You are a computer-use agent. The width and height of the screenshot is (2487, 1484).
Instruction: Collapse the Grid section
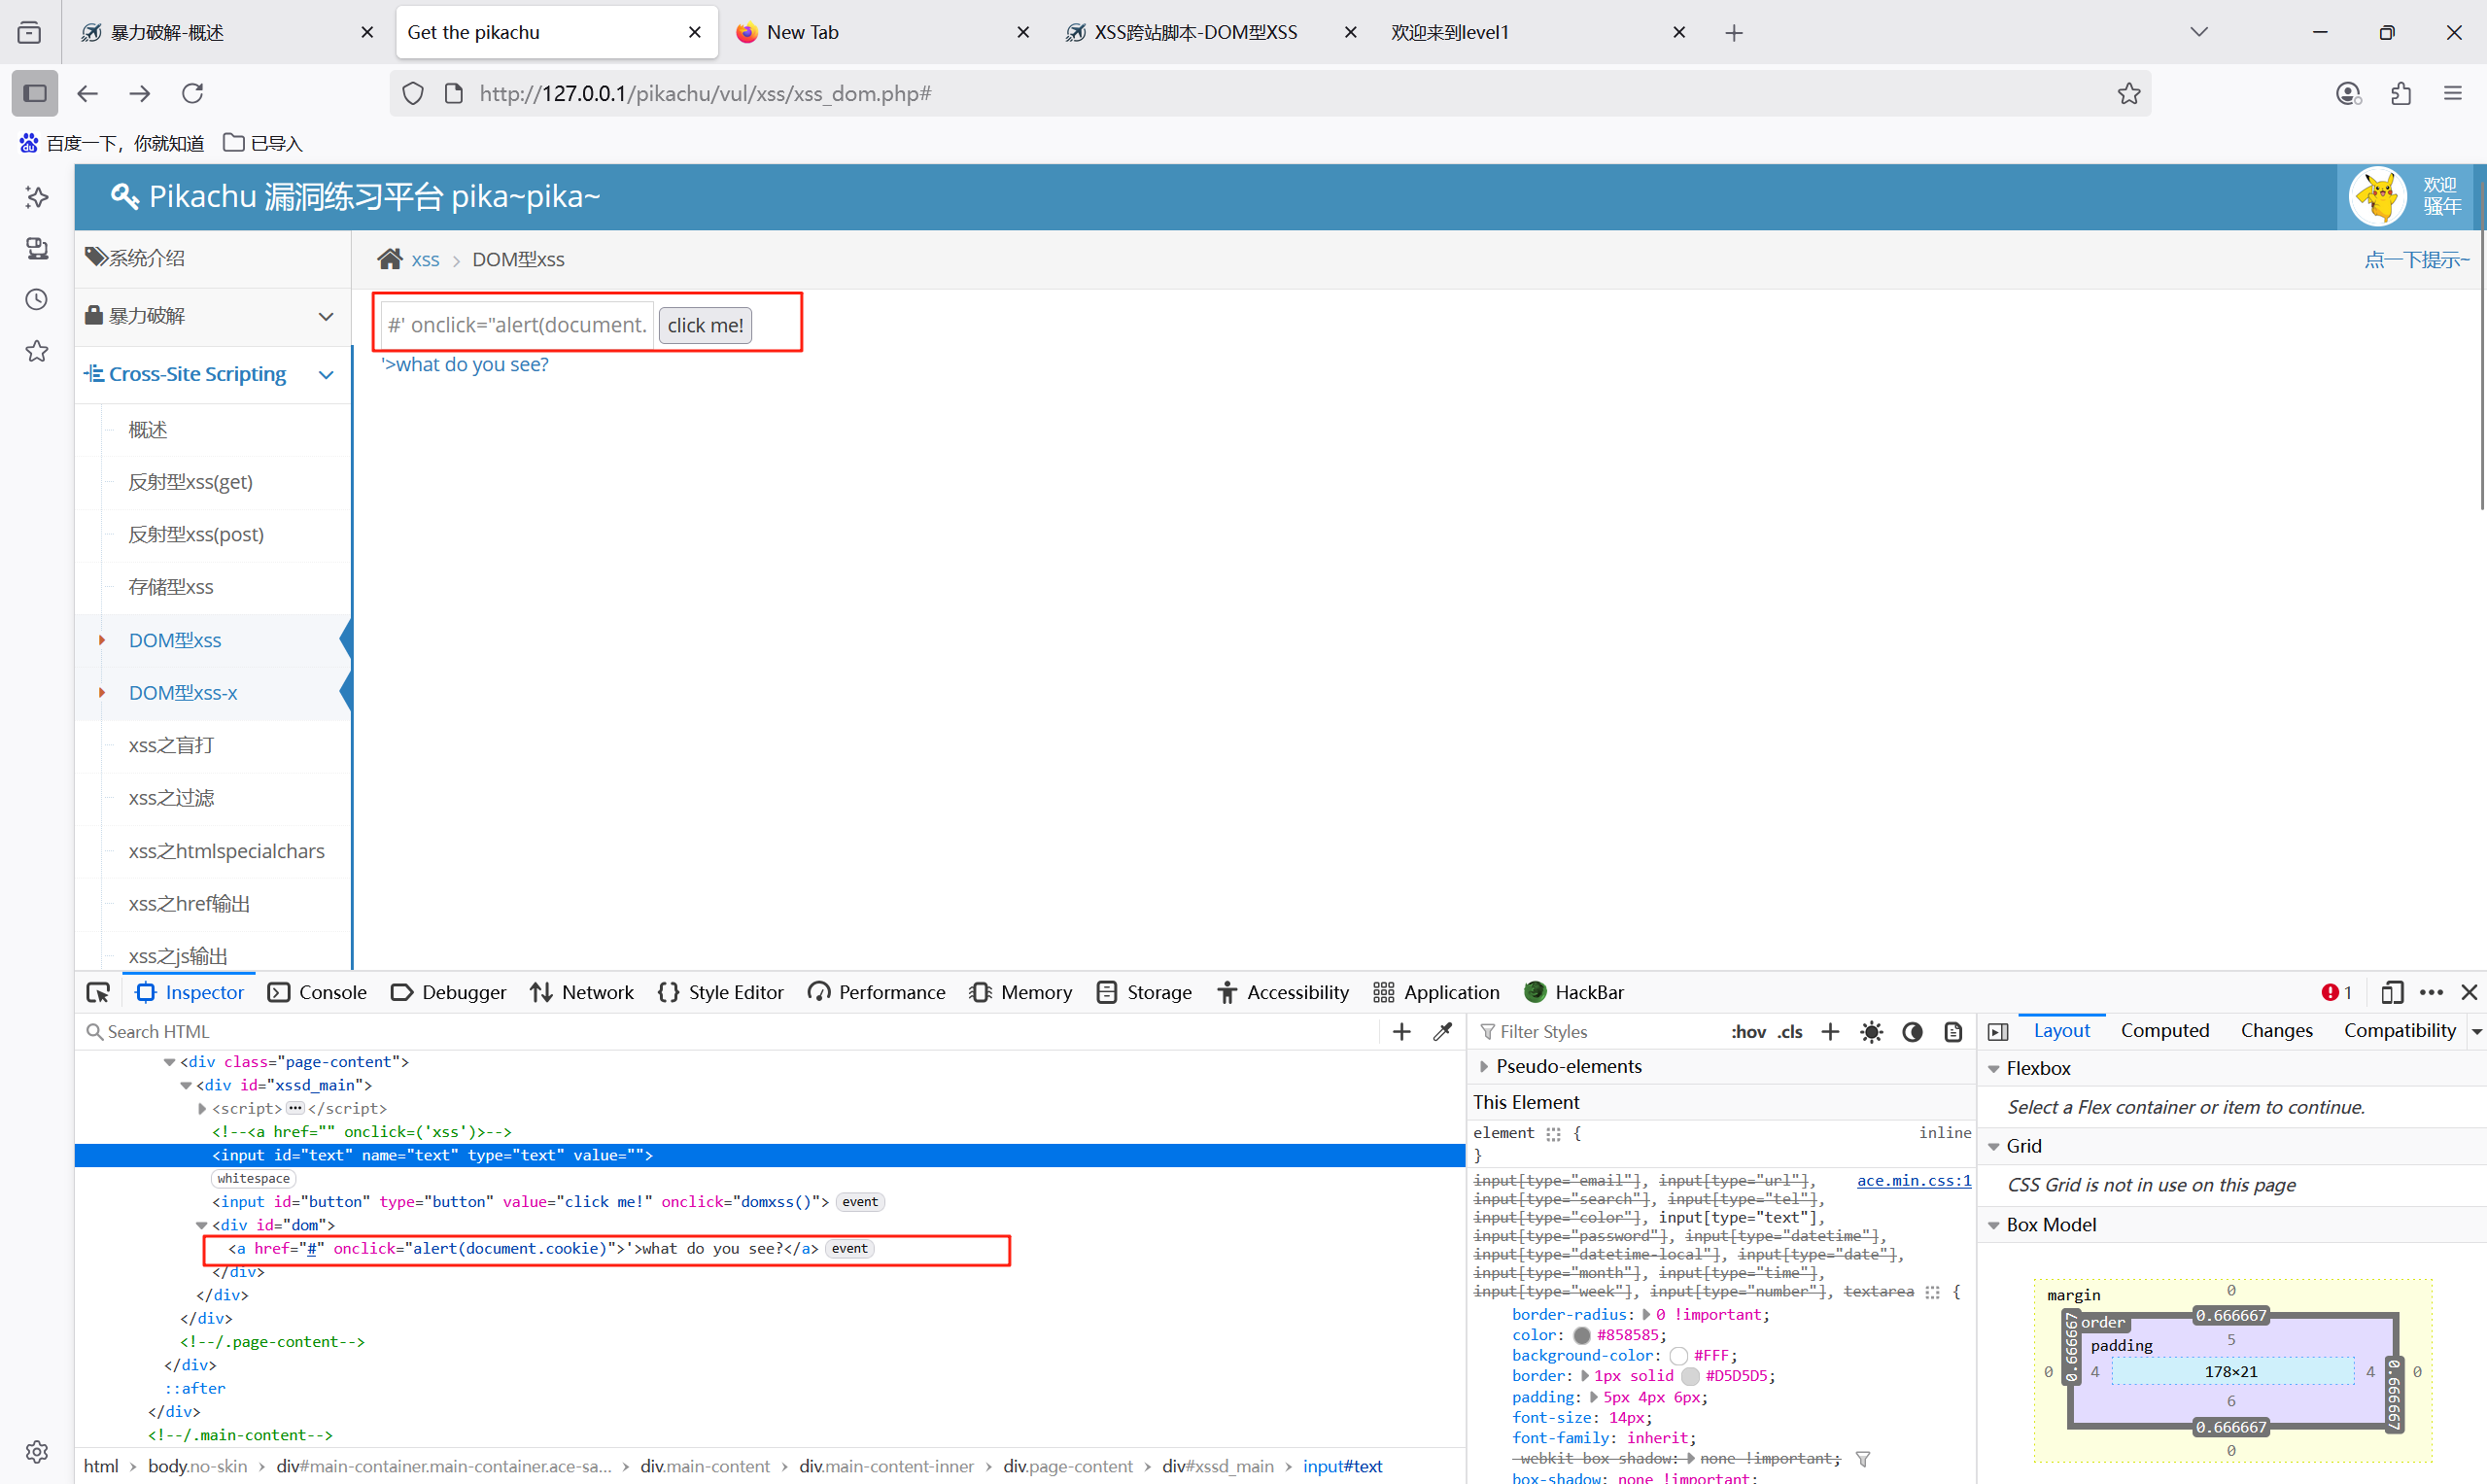tap(1993, 1146)
